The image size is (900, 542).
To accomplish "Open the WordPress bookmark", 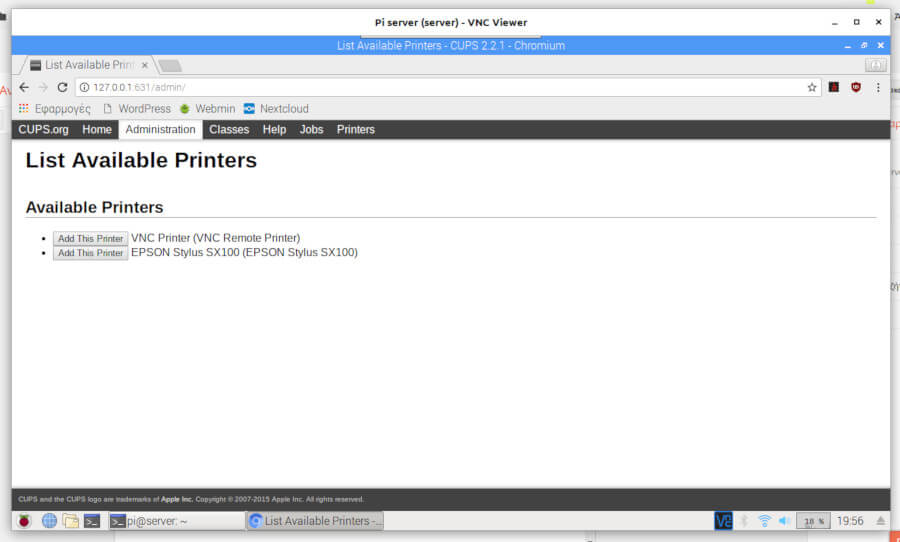I will [x=137, y=109].
